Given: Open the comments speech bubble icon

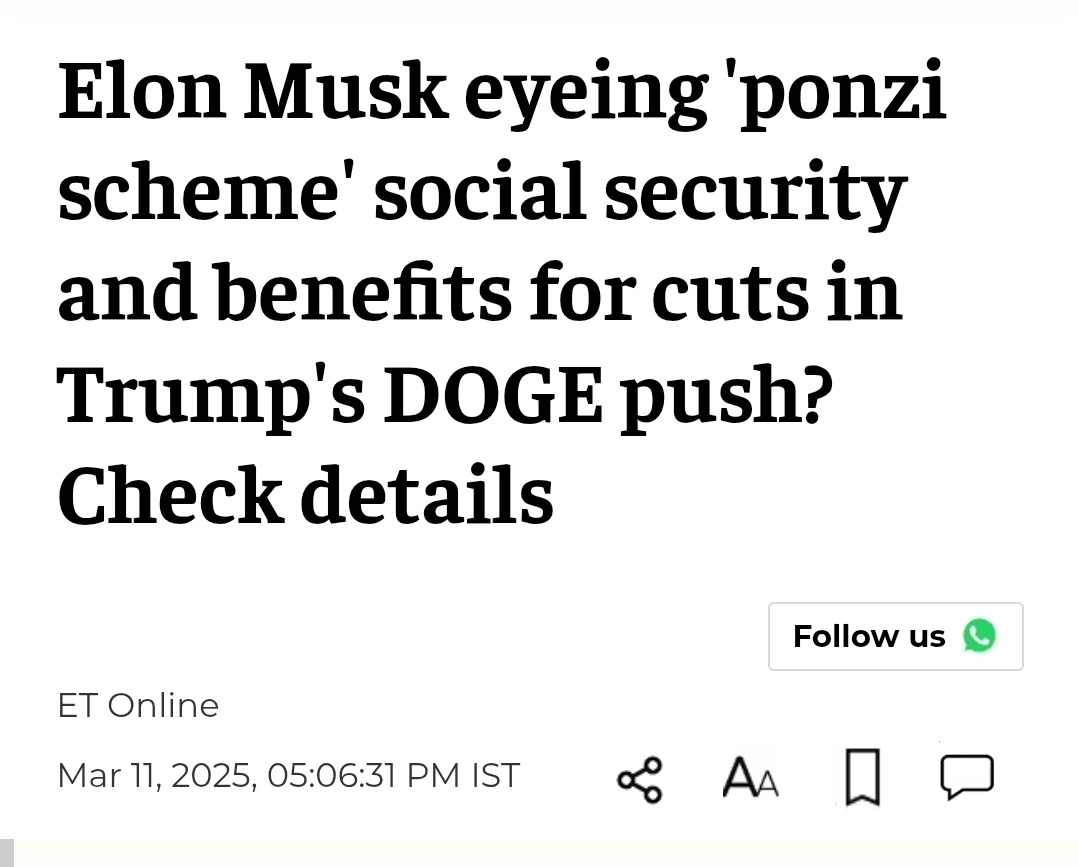Looking at the screenshot, I should tap(967, 777).
